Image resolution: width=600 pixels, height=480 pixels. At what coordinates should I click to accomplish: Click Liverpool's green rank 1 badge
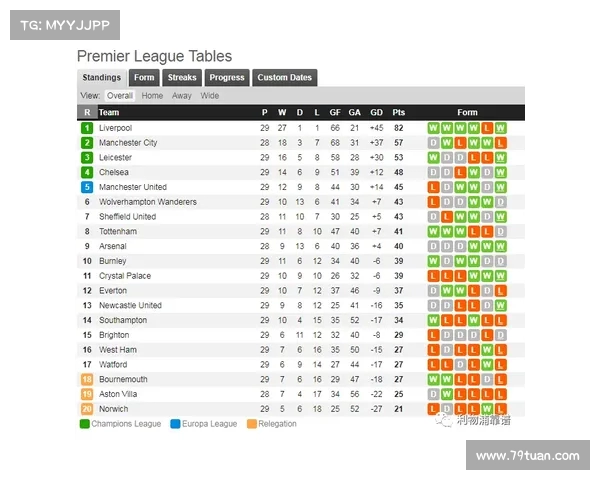(87, 128)
